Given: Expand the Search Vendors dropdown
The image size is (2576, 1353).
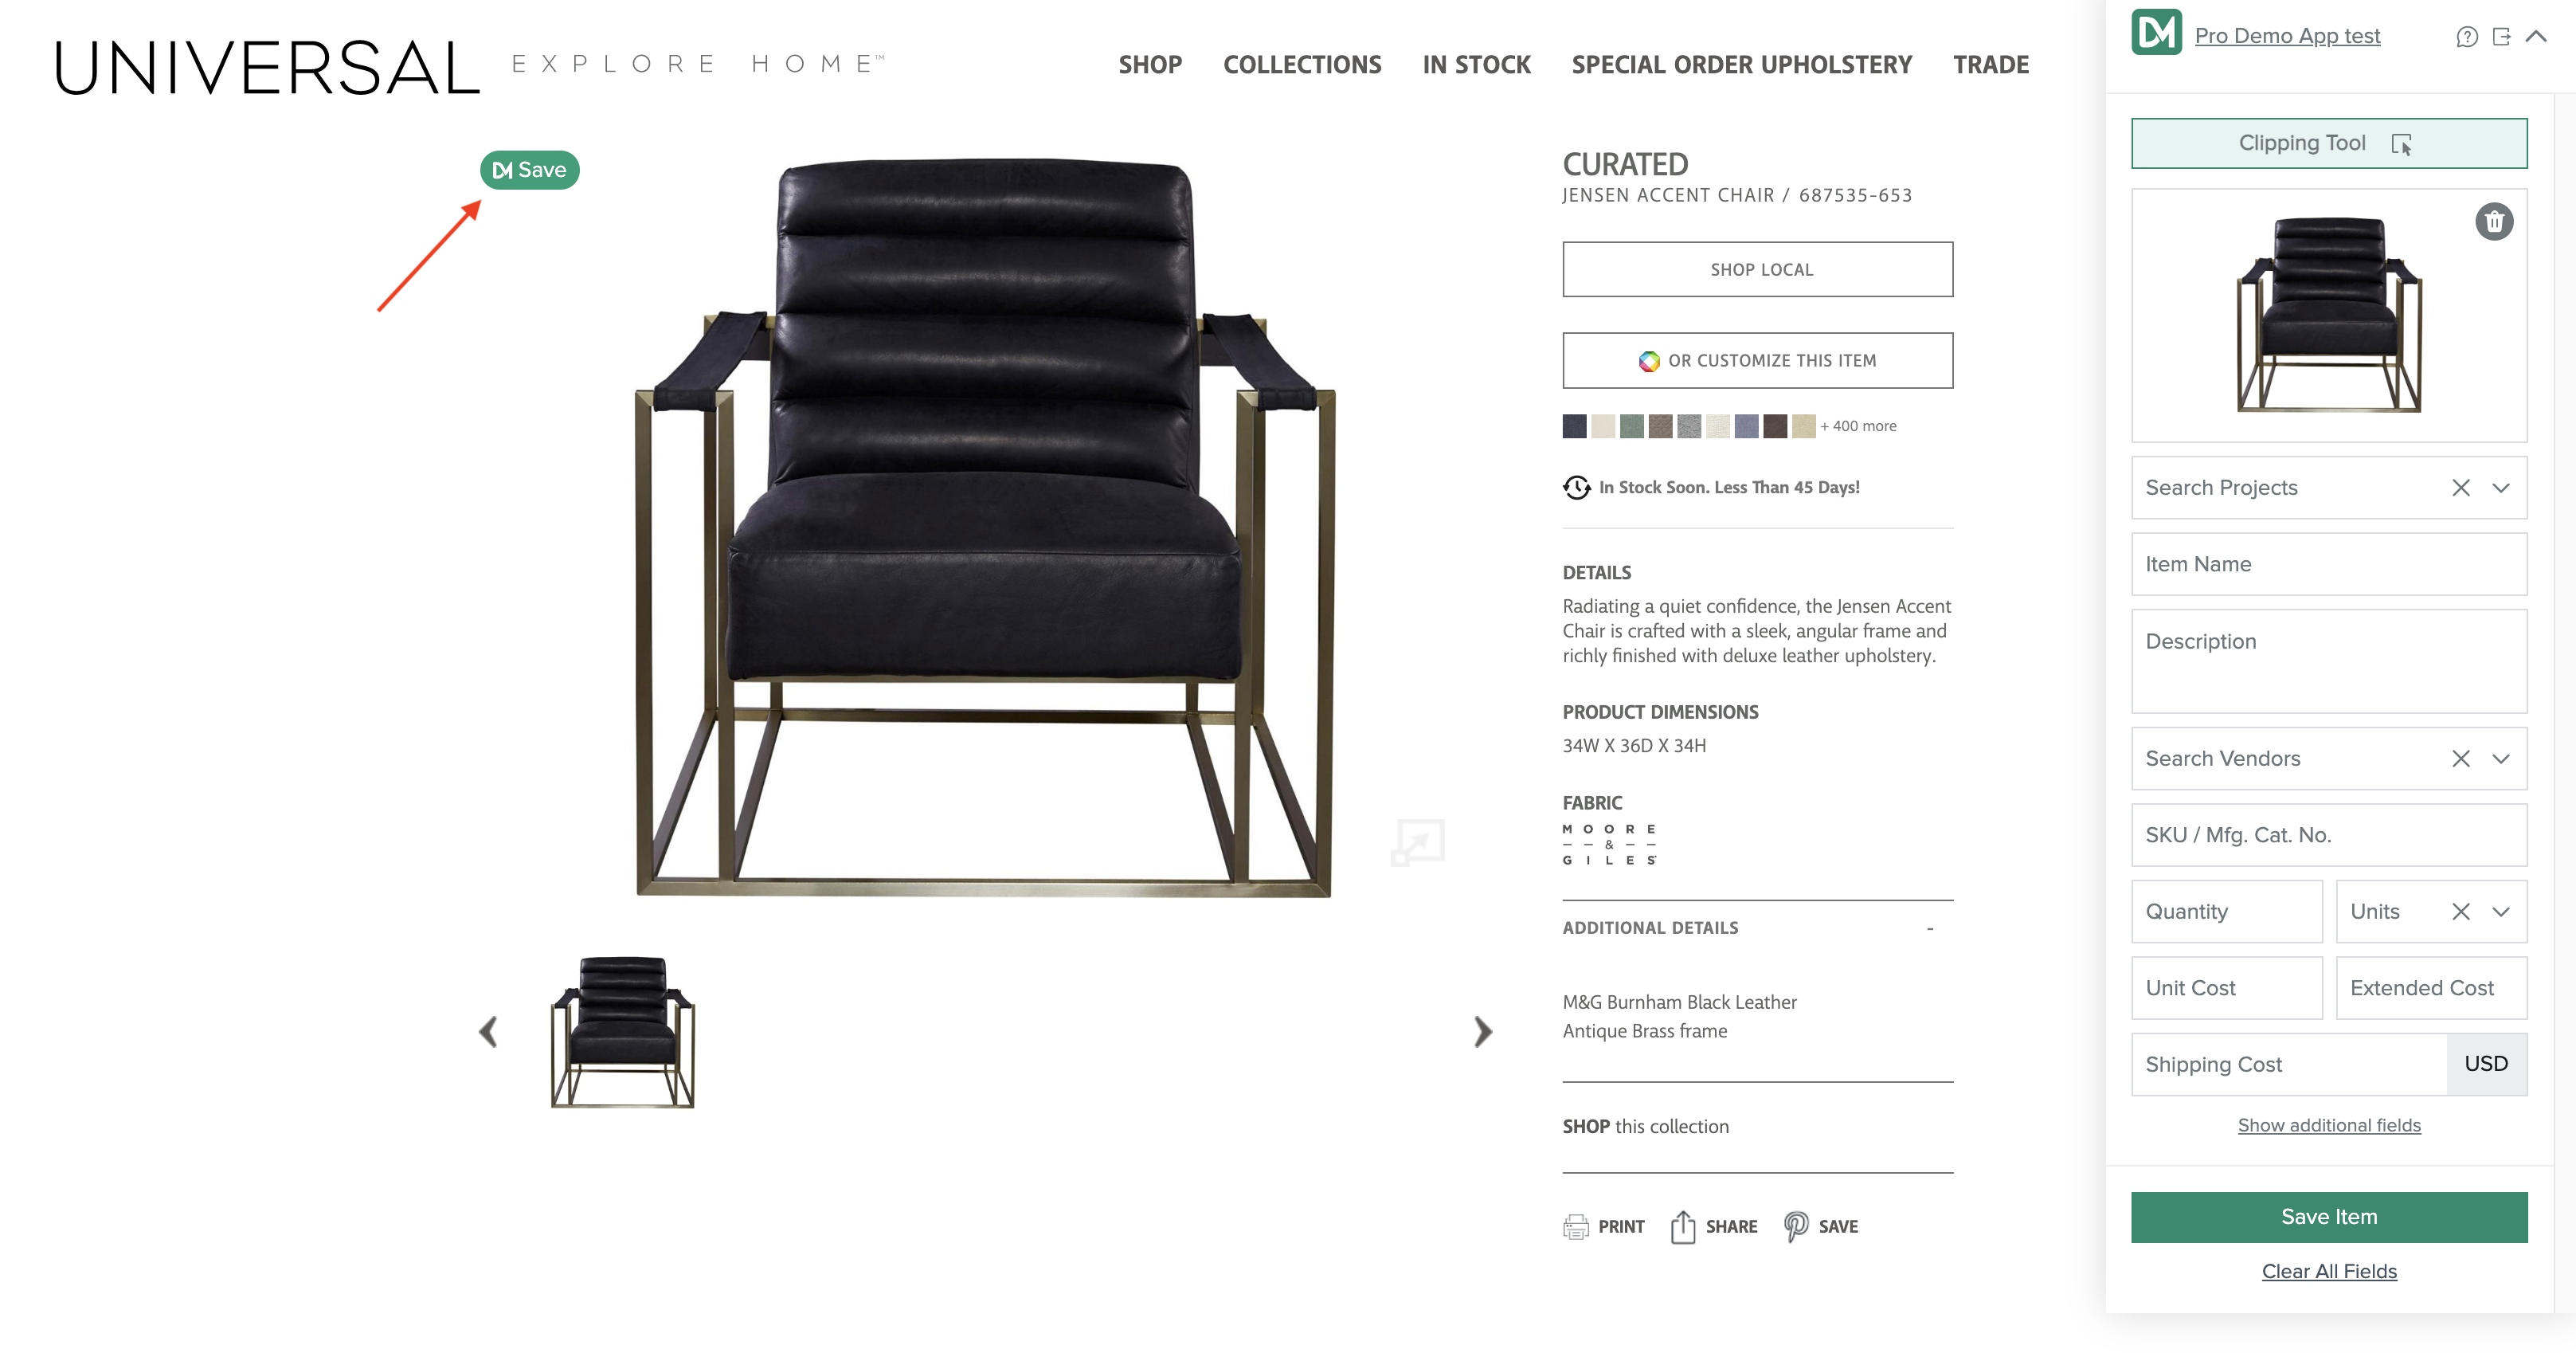Looking at the screenshot, I should tap(2501, 759).
